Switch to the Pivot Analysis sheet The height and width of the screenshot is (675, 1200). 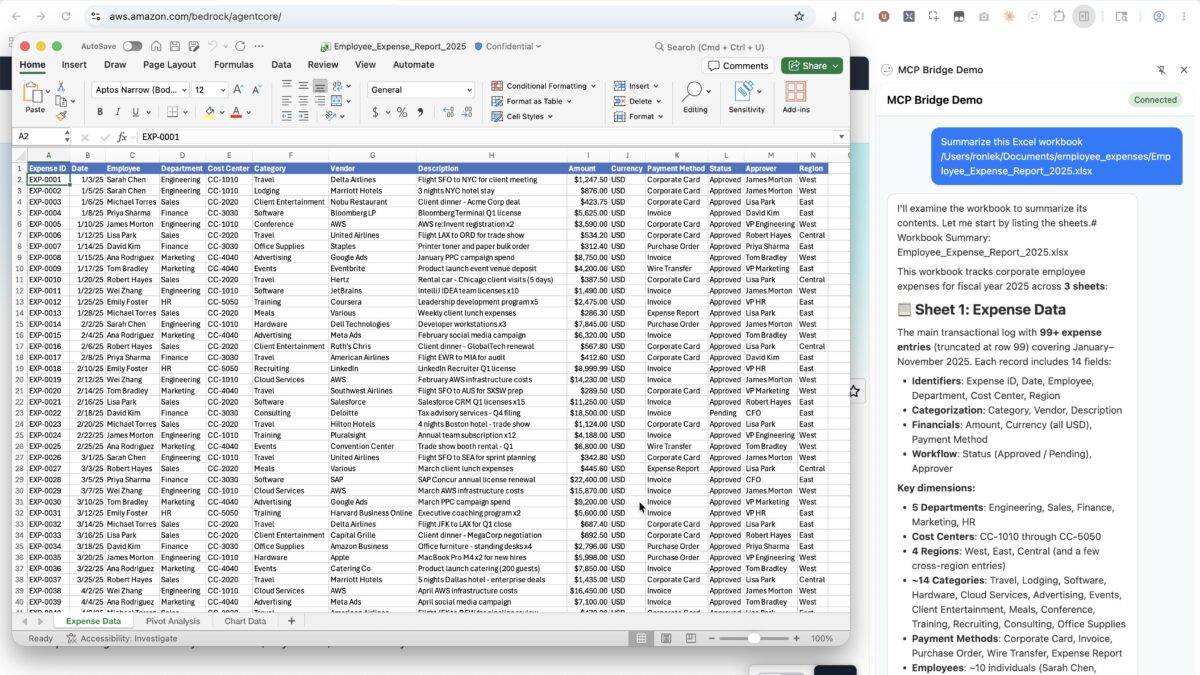tap(173, 621)
